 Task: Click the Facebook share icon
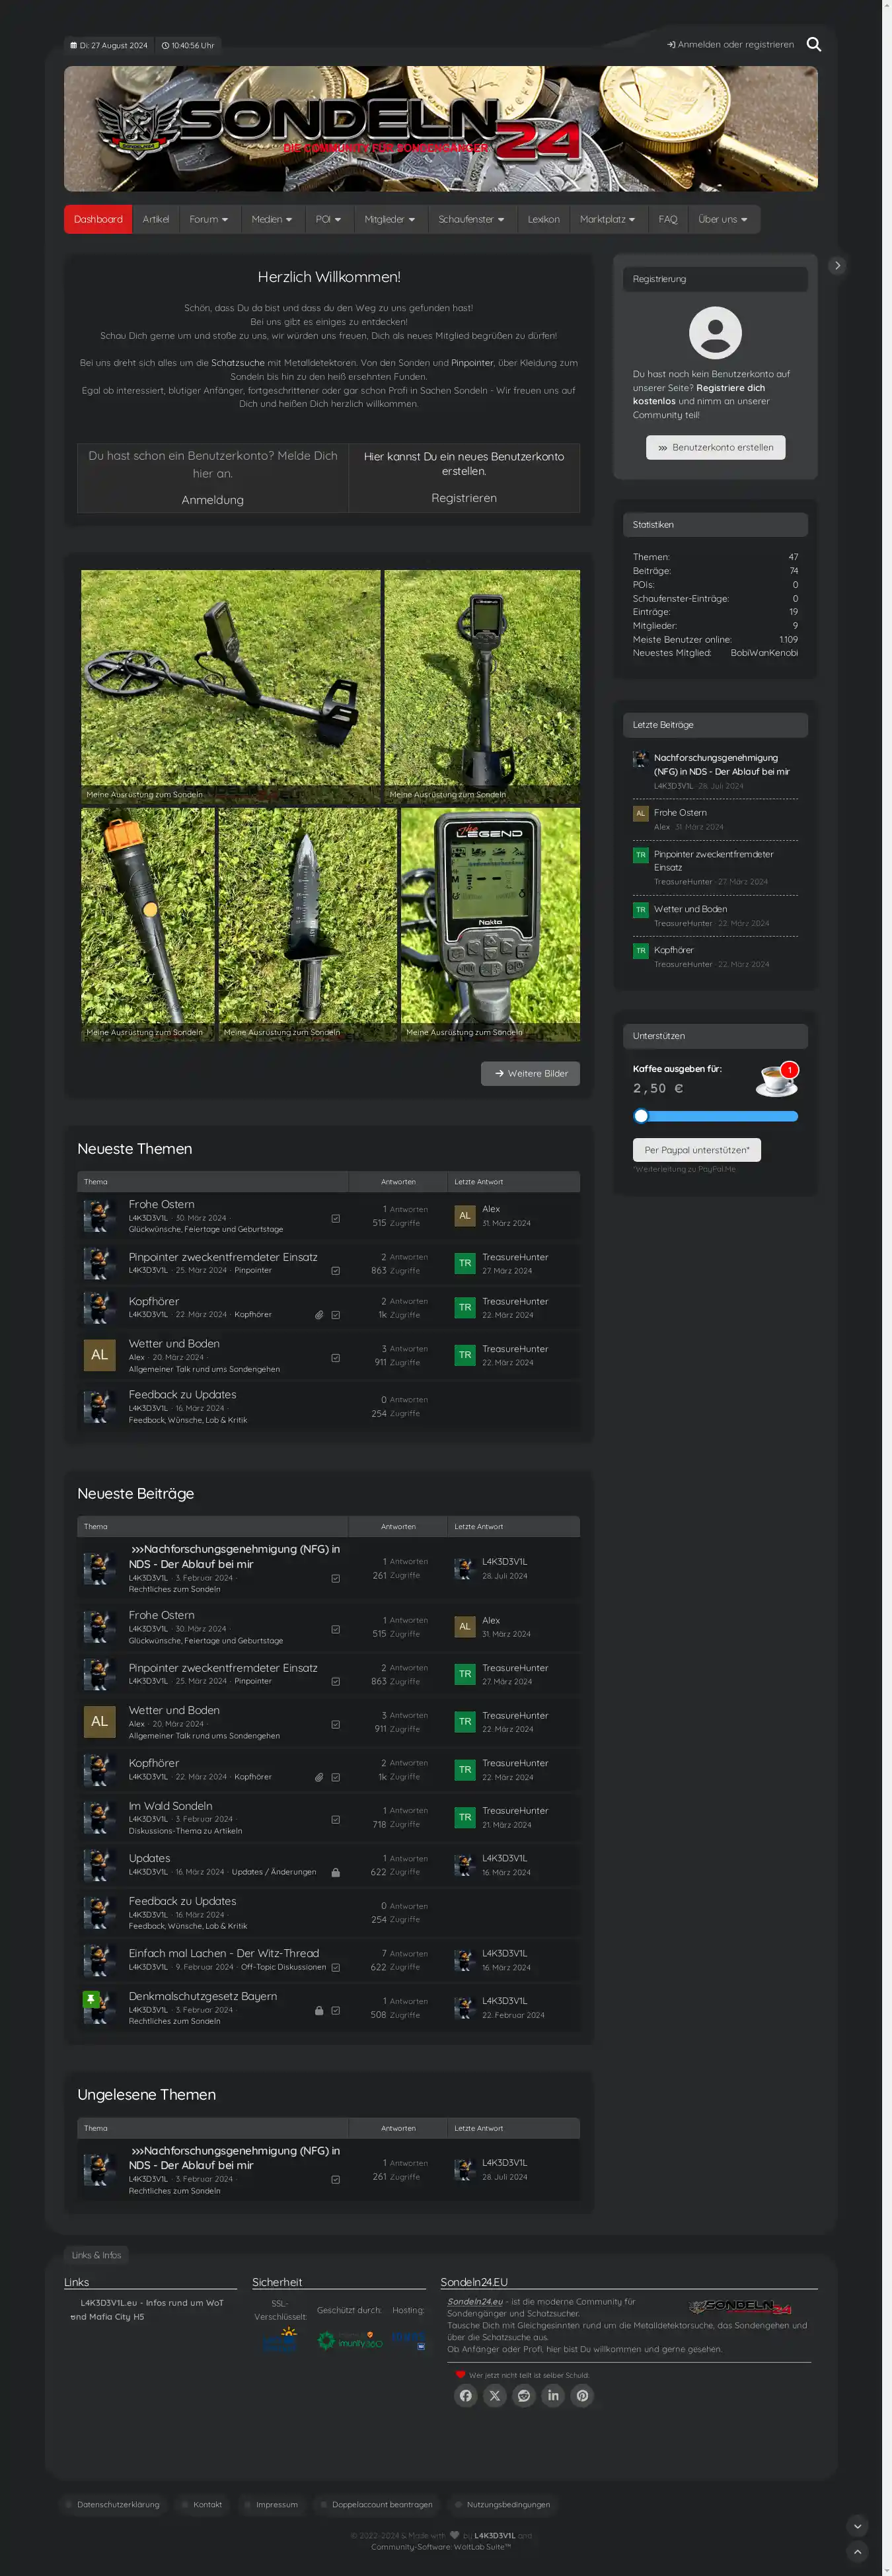465,2395
